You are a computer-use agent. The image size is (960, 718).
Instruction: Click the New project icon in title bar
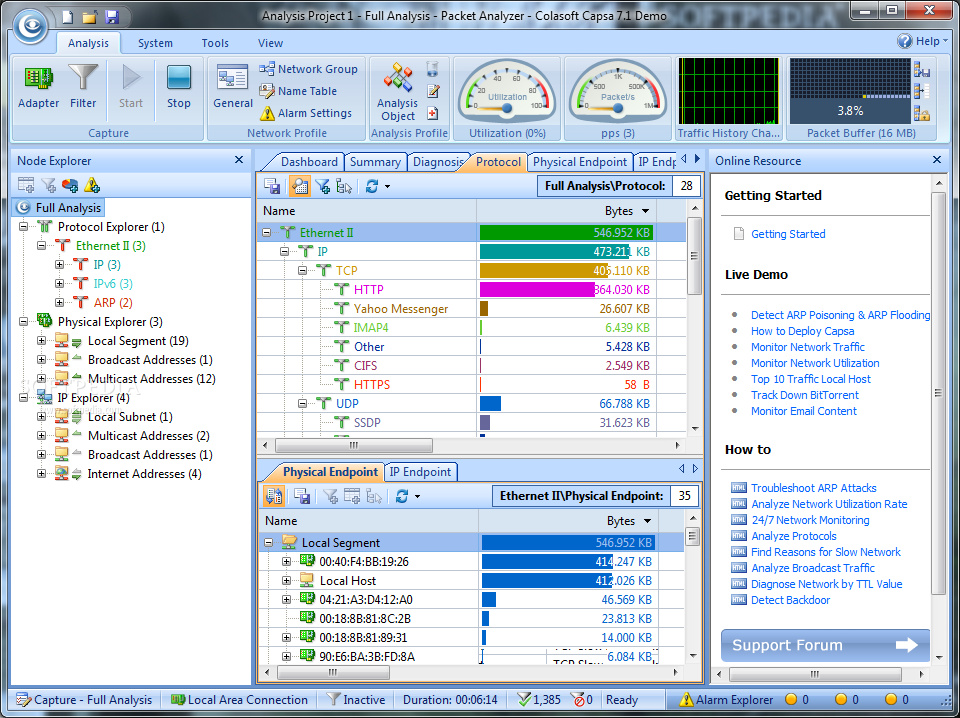[67, 17]
